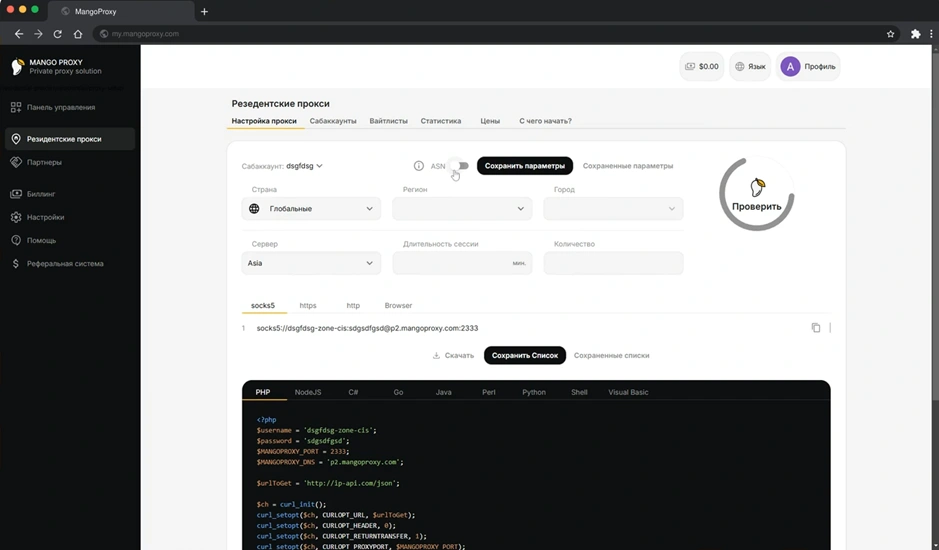
Task: Toggle the ASN switch
Action: click(x=460, y=166)
